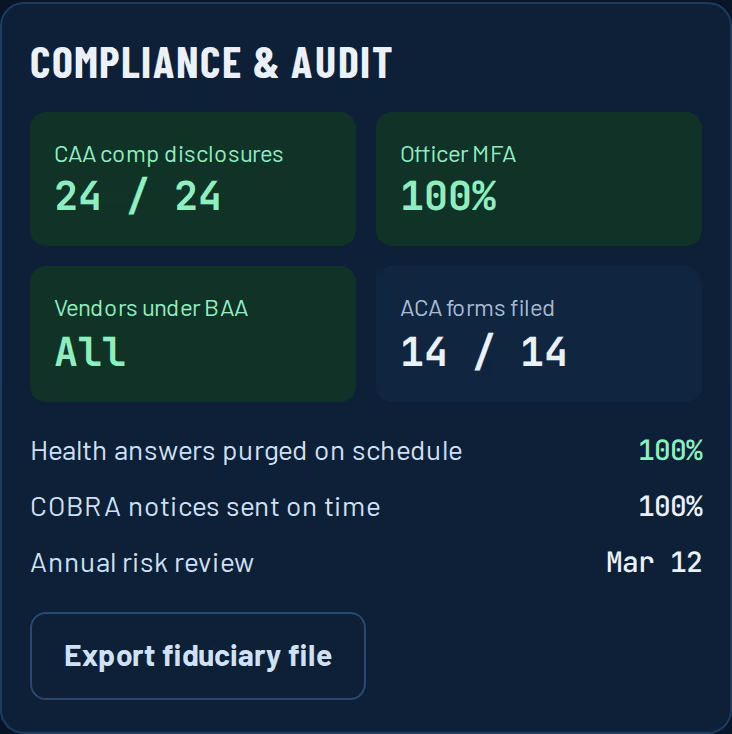The image size is (732, 734).
Task: Select the COBRA notices sent on time row
Action: 366,506
